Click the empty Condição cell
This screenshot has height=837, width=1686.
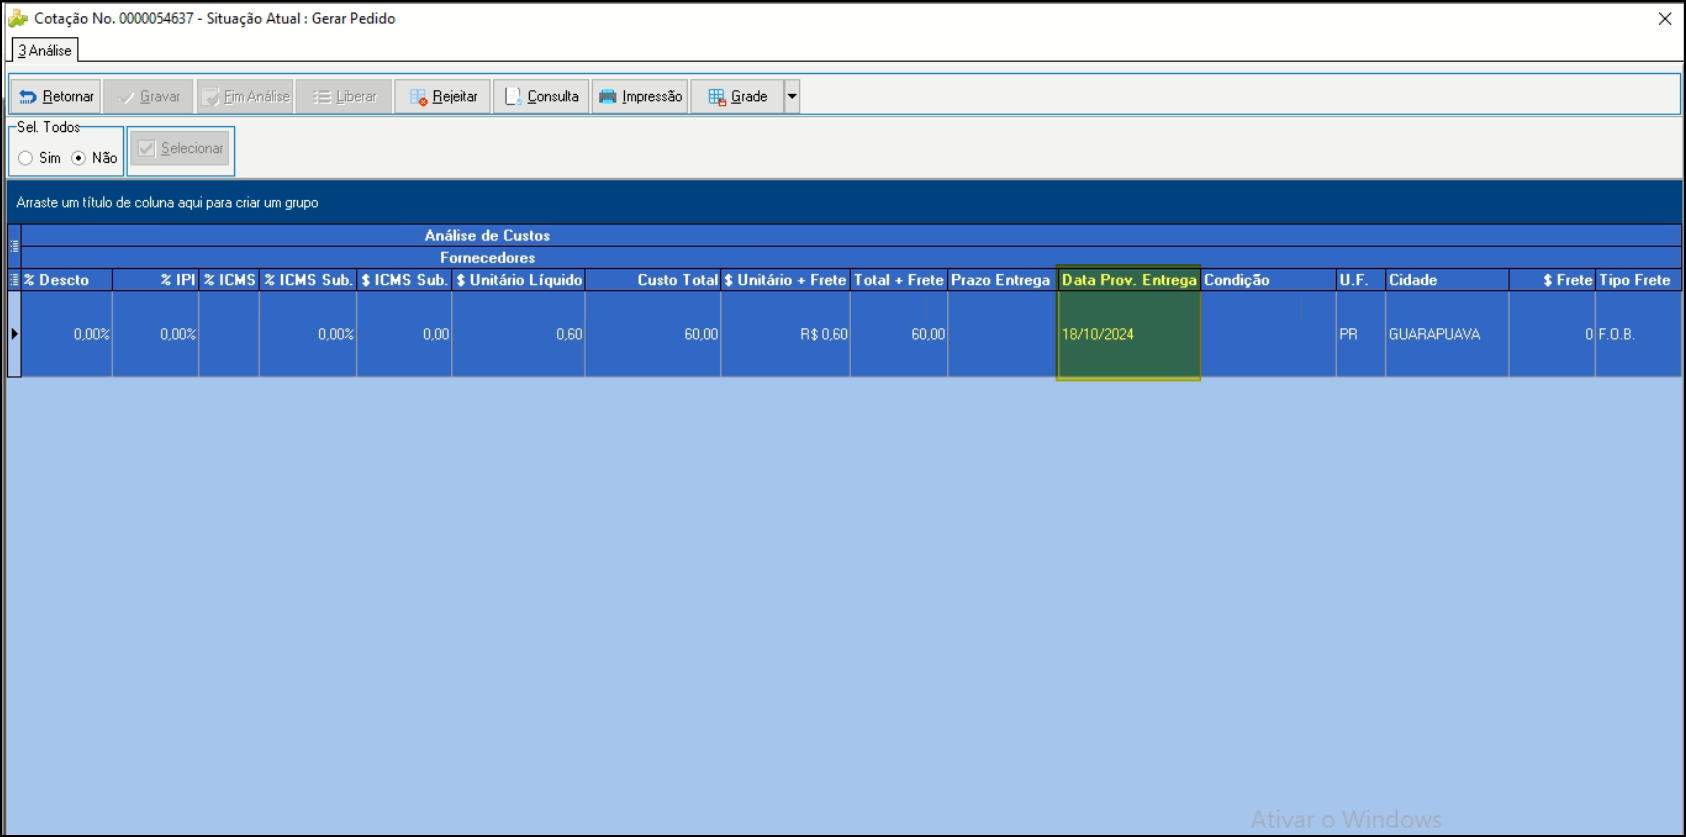(x=1268, y=335)
